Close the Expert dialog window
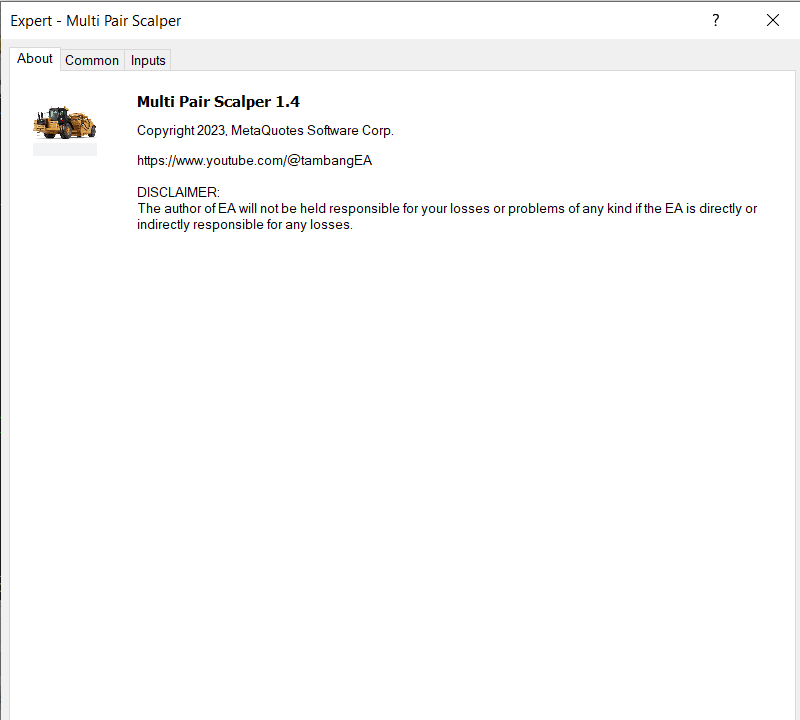Image resolution: width=800 pixels, height=720 pixels. [773, 20]
